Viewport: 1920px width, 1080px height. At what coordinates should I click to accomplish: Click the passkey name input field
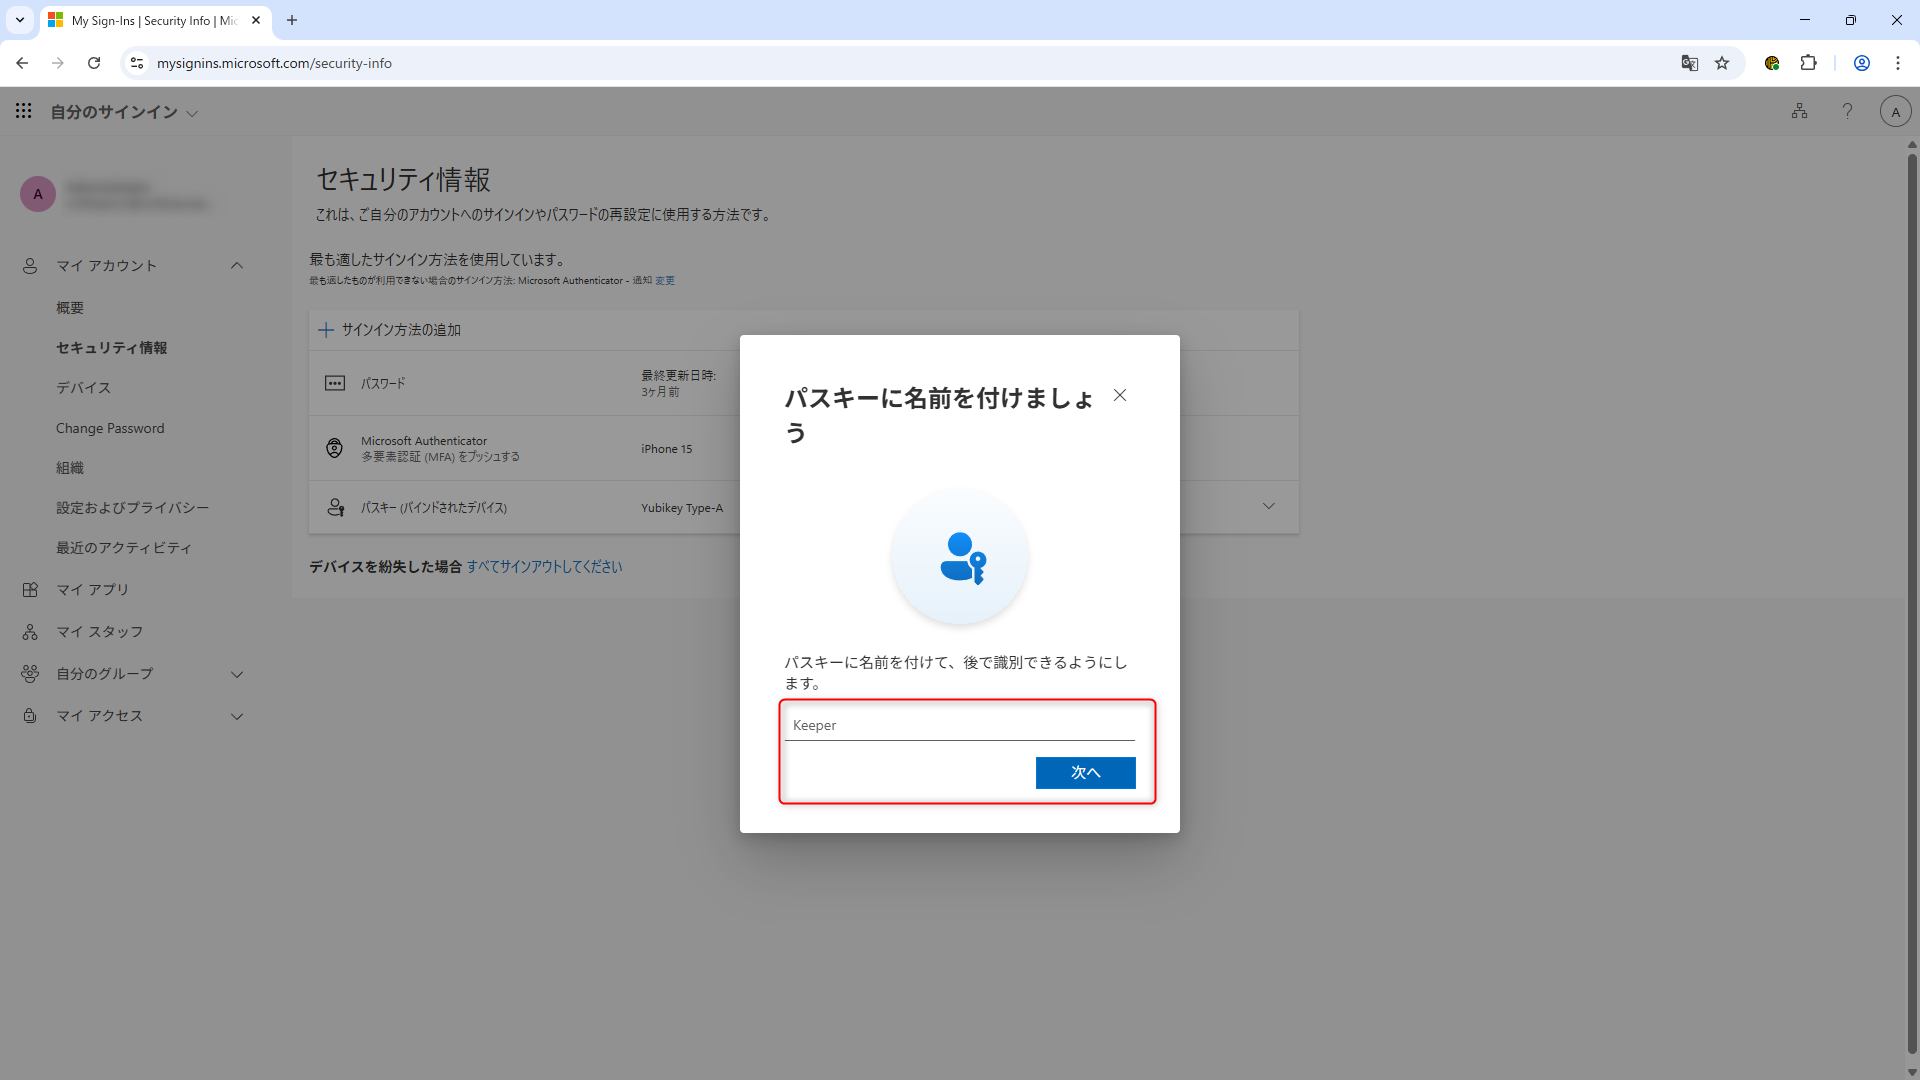tap(959, 725)
